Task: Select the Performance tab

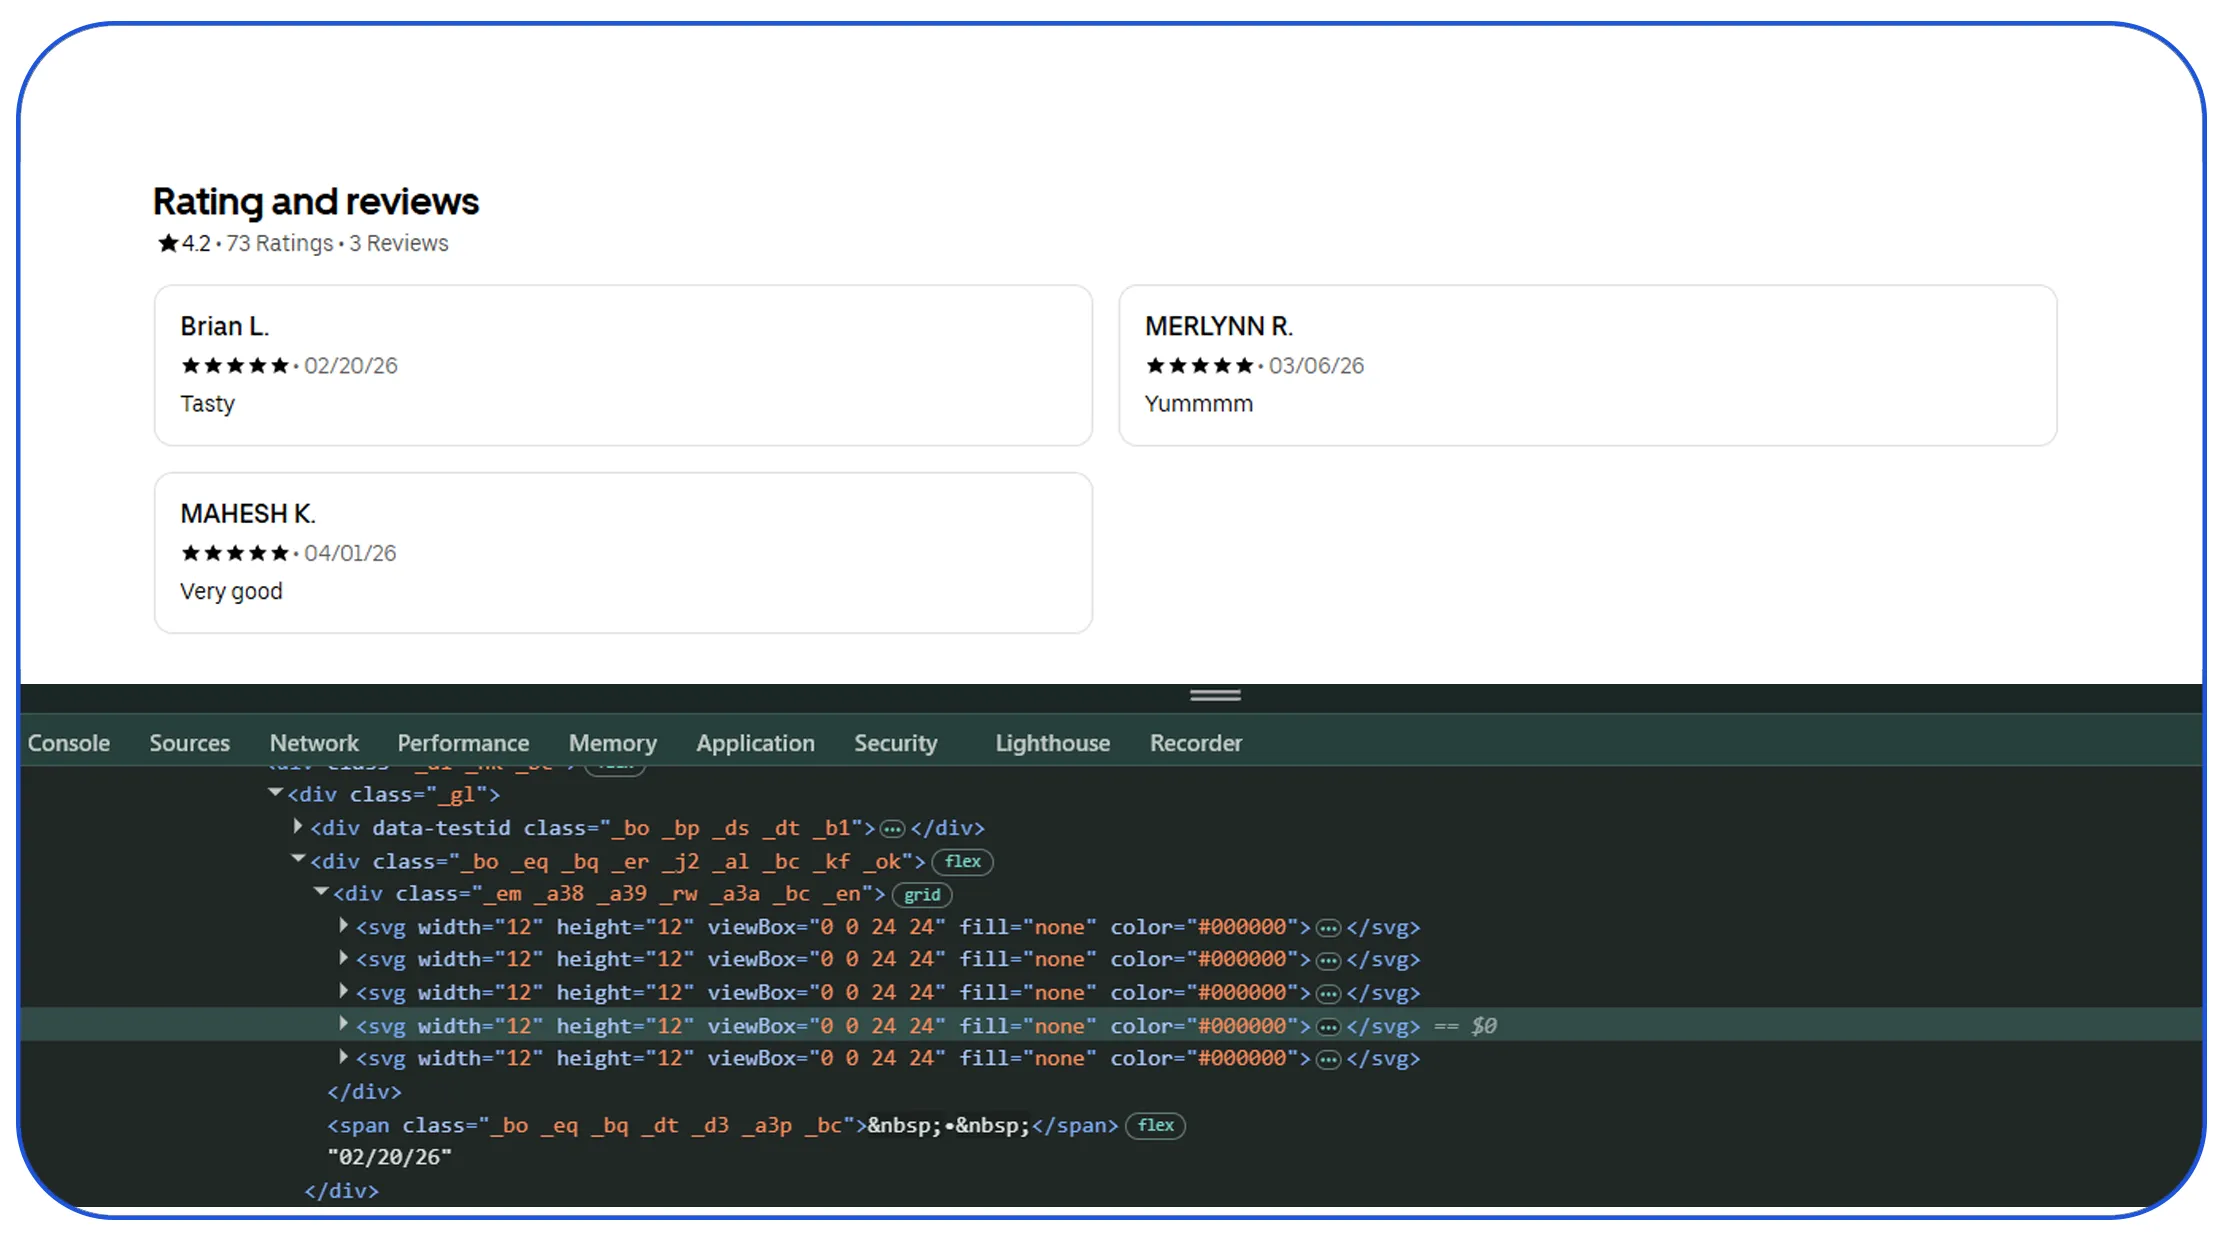Action: [x=463, y=743]
